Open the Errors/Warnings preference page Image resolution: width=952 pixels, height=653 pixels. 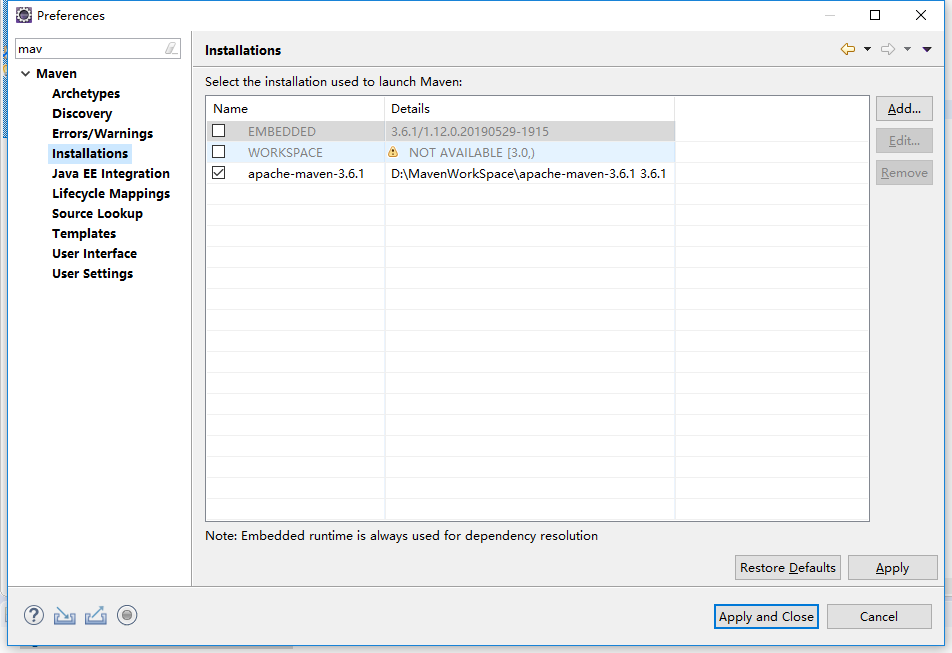click(102, 134)
